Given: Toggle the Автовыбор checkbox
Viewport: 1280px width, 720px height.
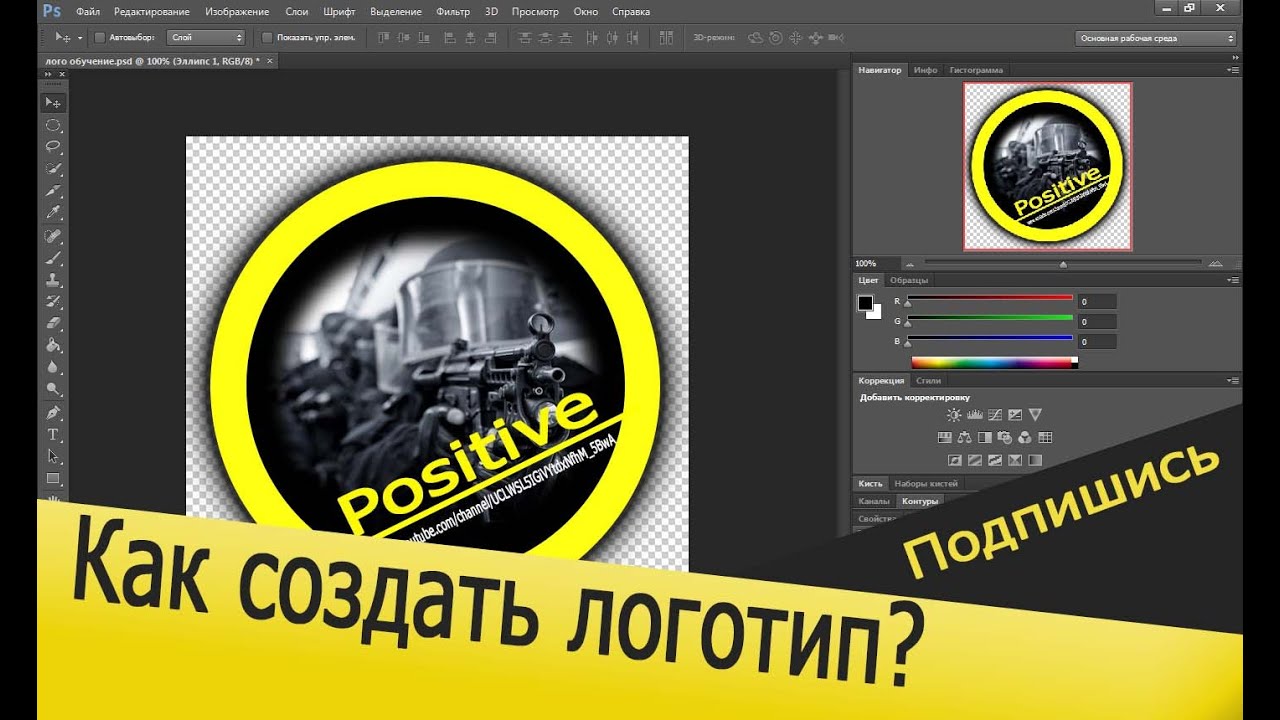Looking at the screenshot, I should click(x=100, y=38).
